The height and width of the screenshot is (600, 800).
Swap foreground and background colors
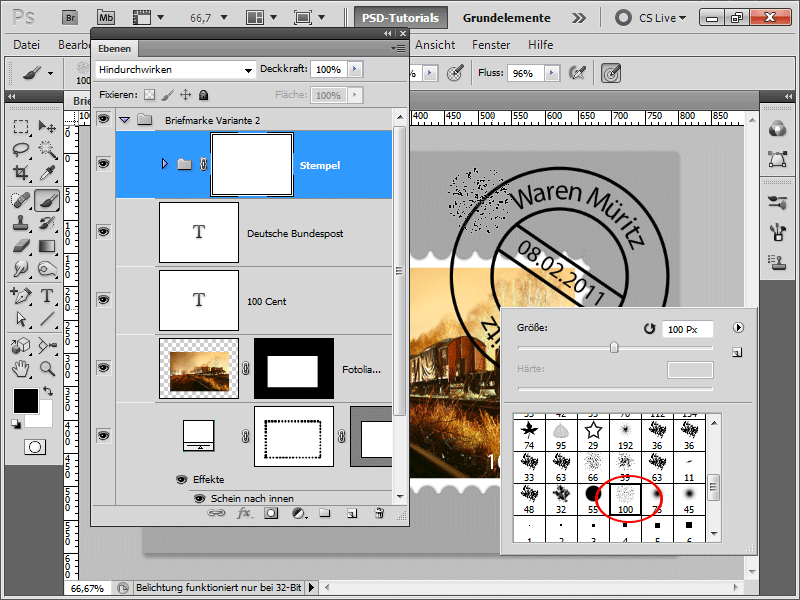(x=48, y=391)
